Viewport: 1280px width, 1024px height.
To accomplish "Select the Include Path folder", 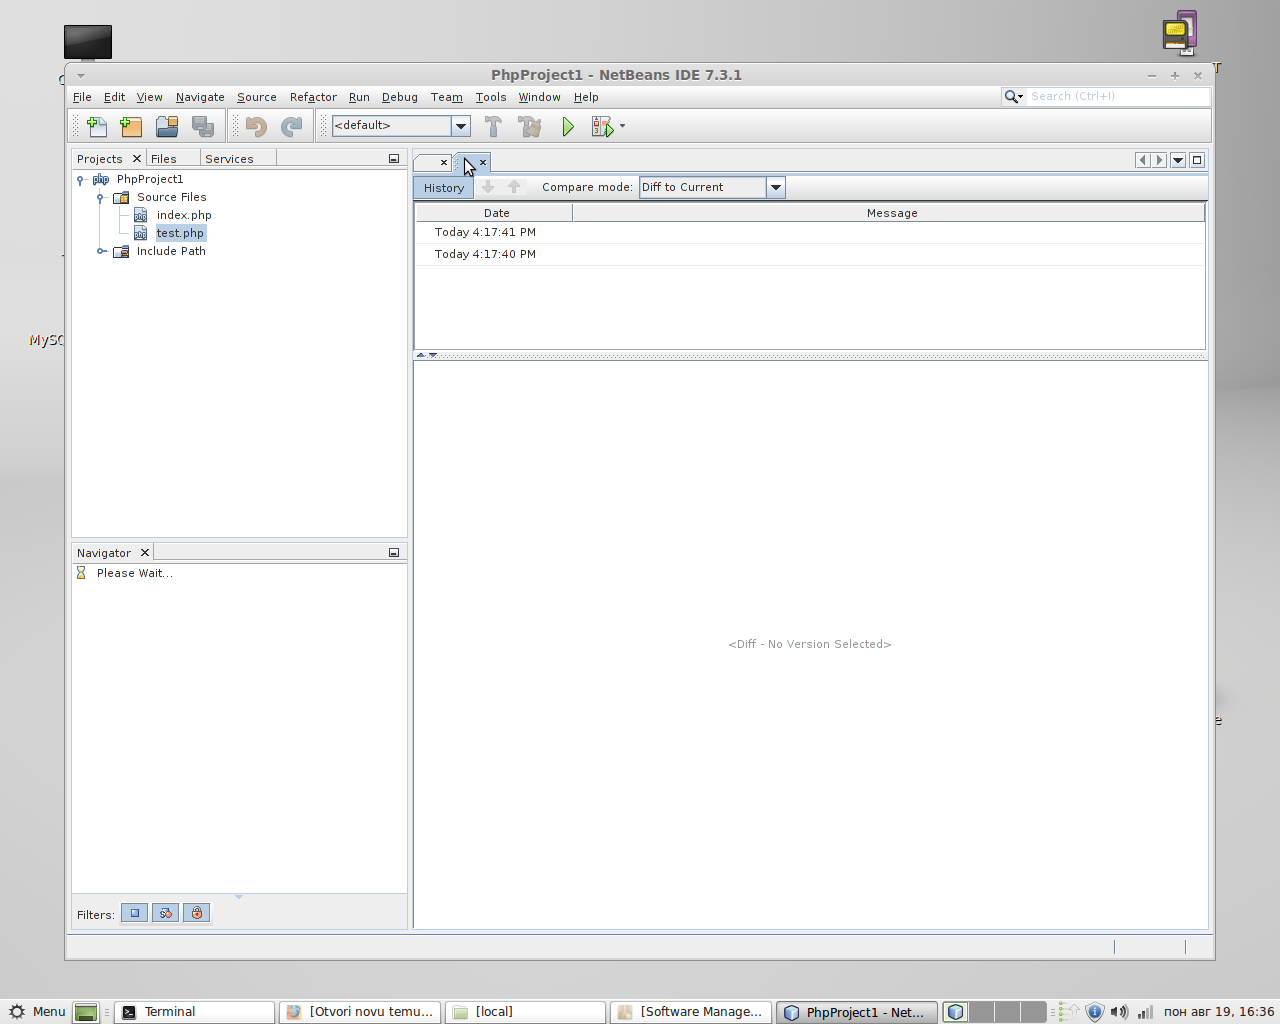I will click(x=171, y=252).
